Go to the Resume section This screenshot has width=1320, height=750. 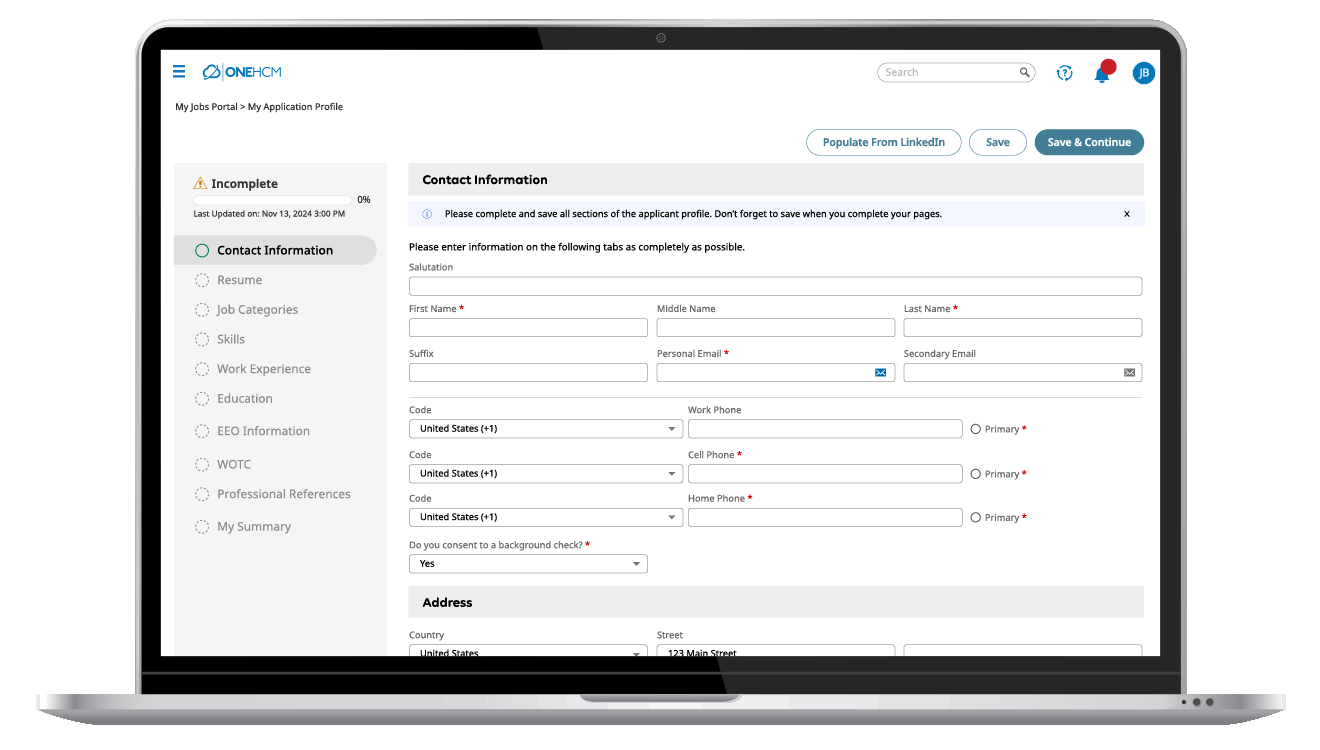(239, 280)
